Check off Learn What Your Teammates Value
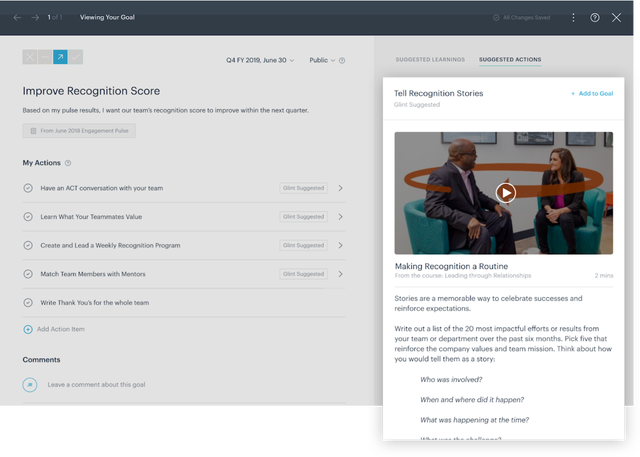Screen dimensions: 640x457 click(x=28, y=217)
